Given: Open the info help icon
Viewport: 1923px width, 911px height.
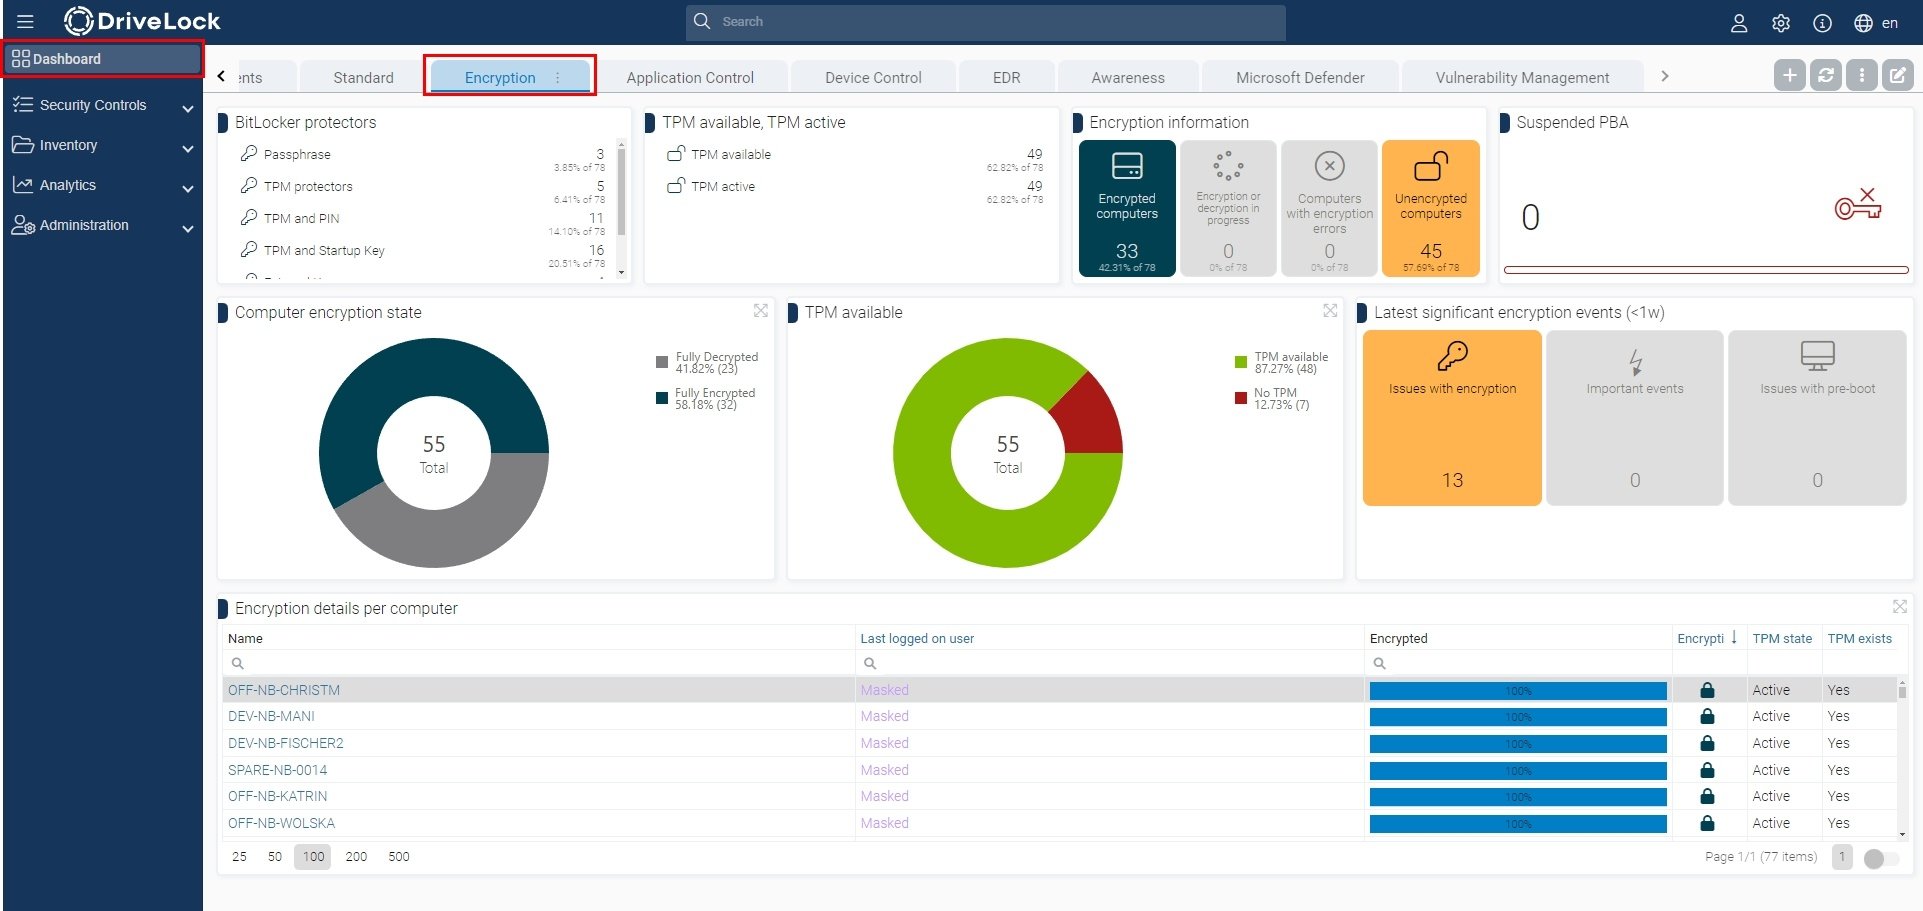Looking at the screenshot, I should tap(1822, 22).
